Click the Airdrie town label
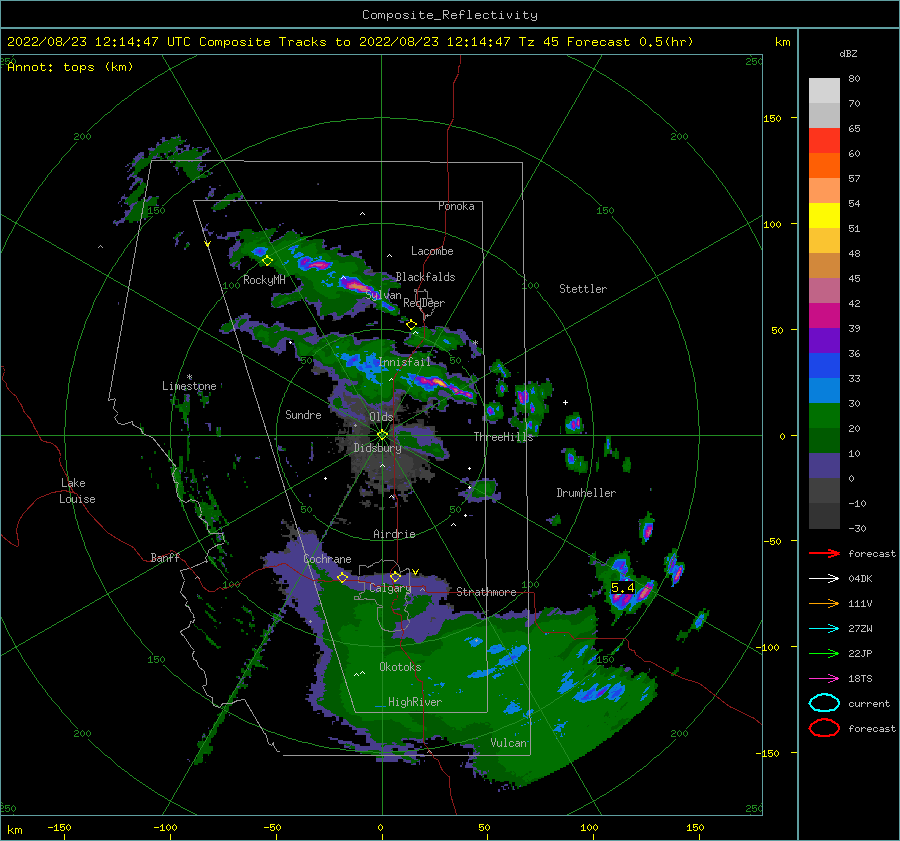 [x=394, y=534]
